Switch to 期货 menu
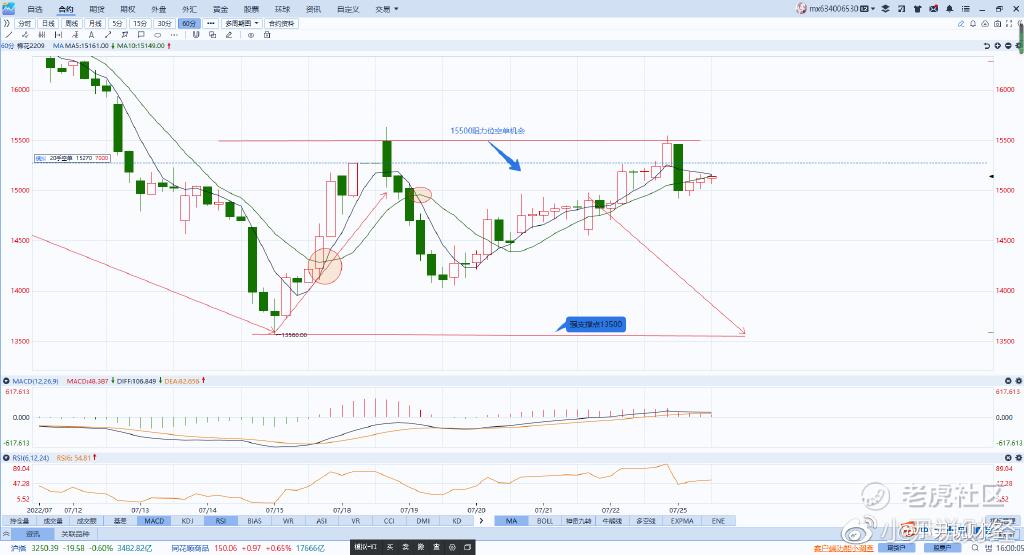The width and height of the screenshot is (1024, 555). point(97,9)
